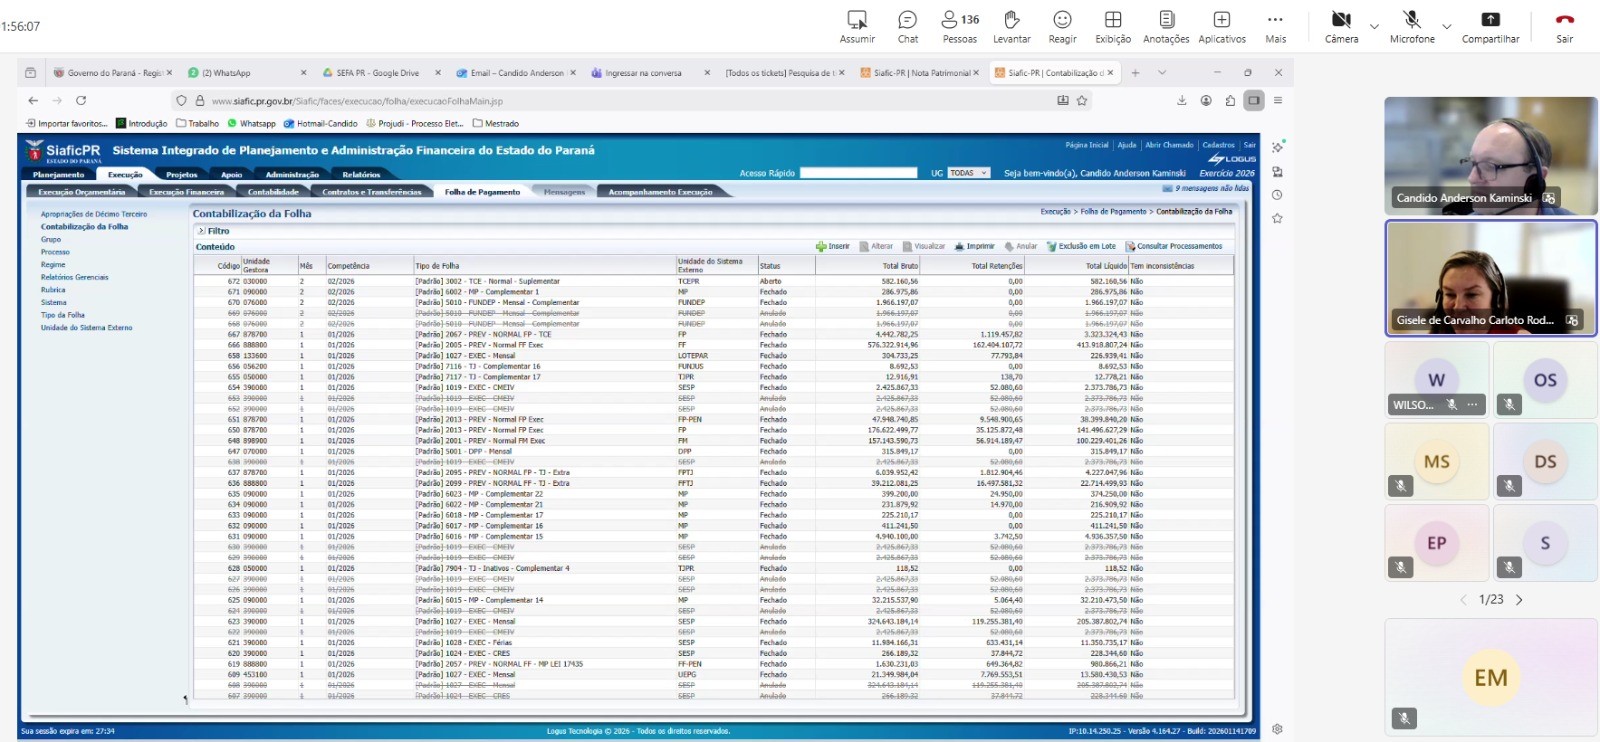Click the Consultar Processamentos button
The image size is (1600, 742).
click(1174, 246)
